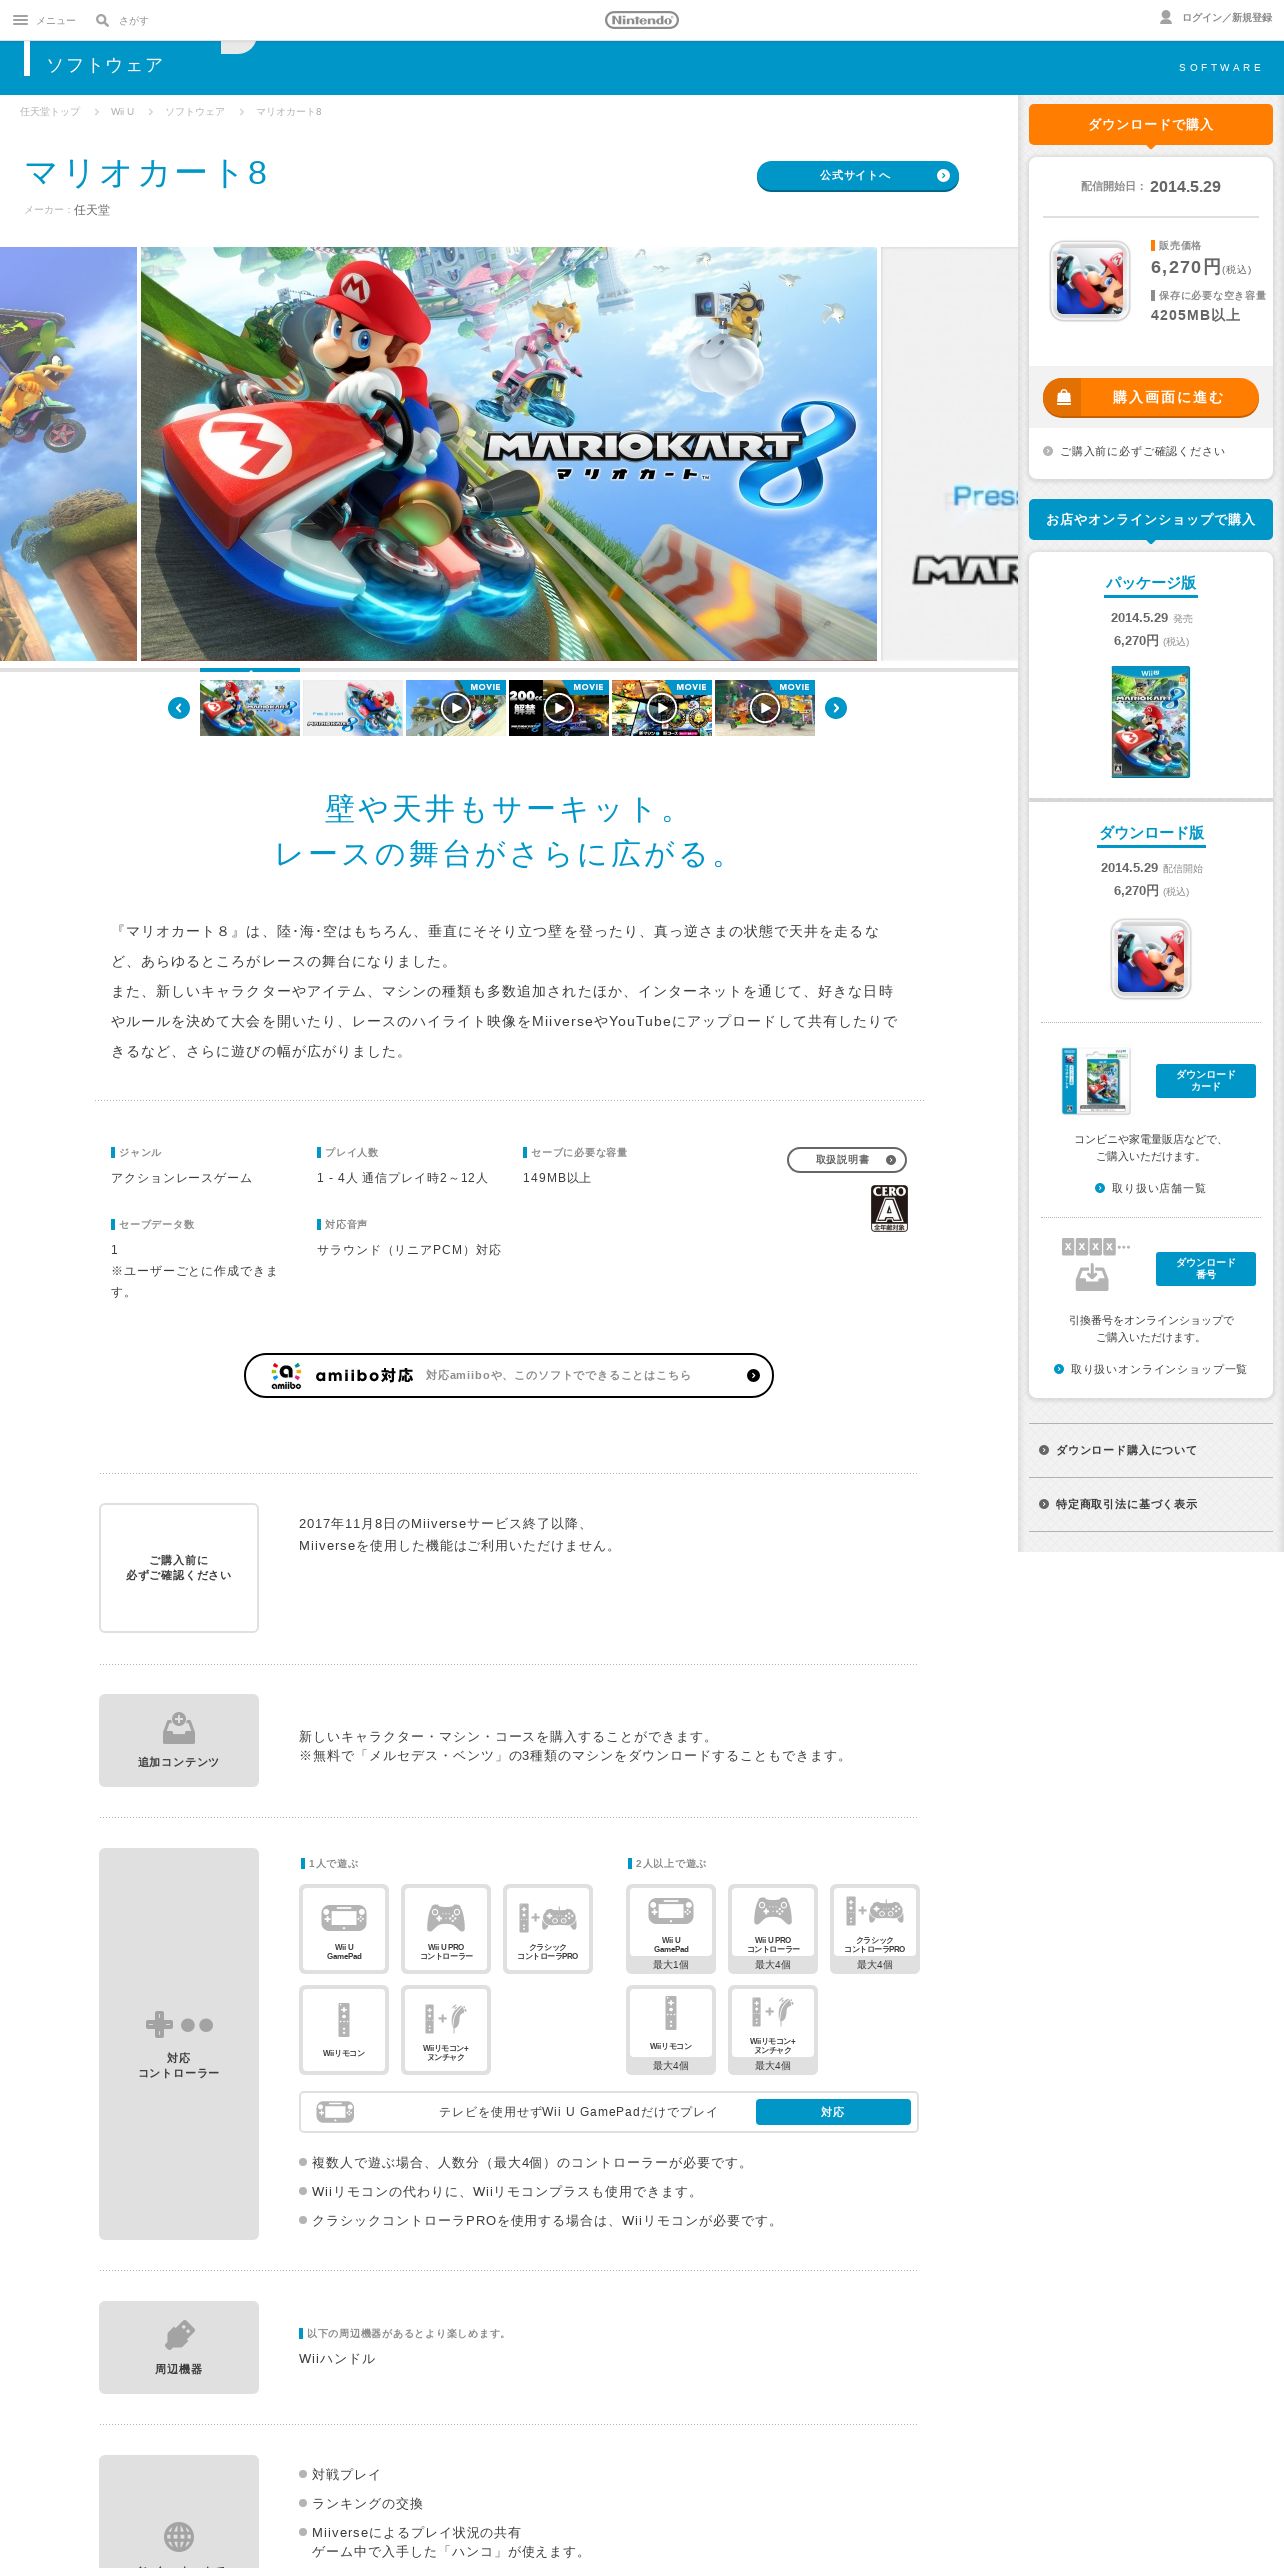Click 購入画面に進む purchase button
Viewport: 1284px width, 2568px height.
tap(1151, 397)
